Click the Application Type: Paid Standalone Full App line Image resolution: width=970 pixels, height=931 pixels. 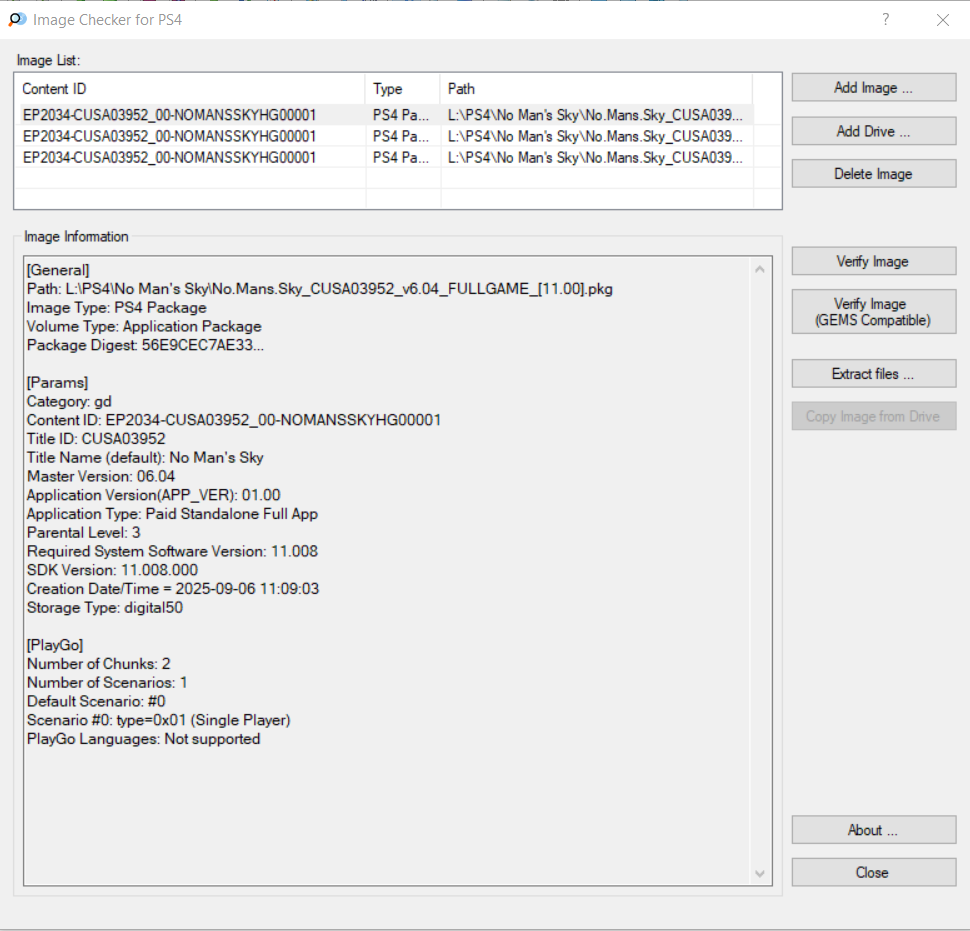173,514
